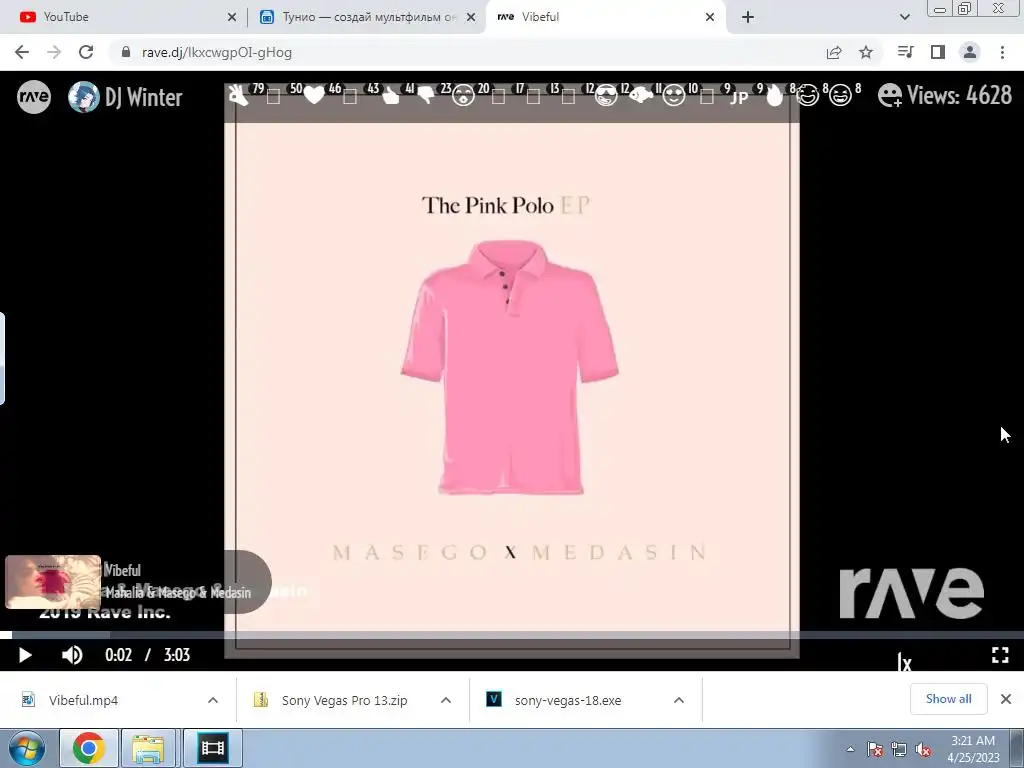Click the OK hand reaction with 79
1024x768 pixels.
click(238, 96)
